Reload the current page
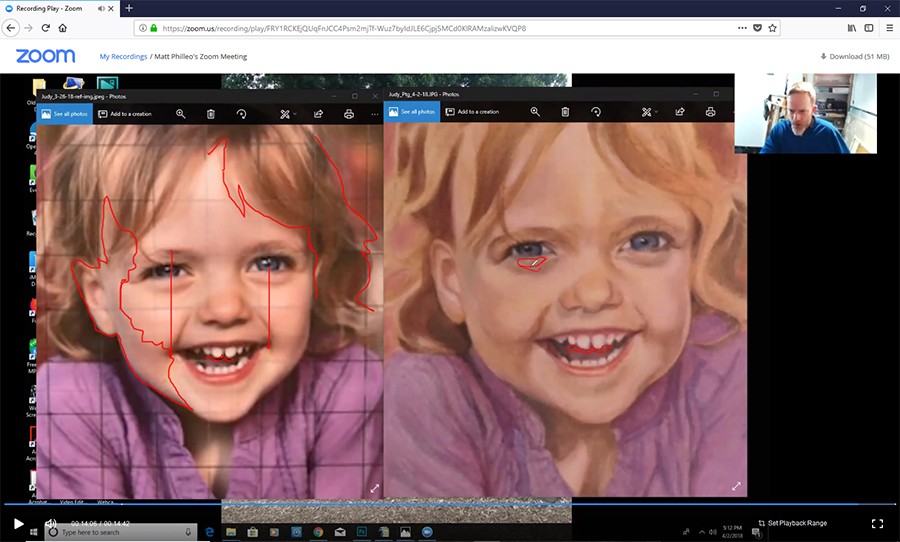The image size is (900, 542). 46,28
